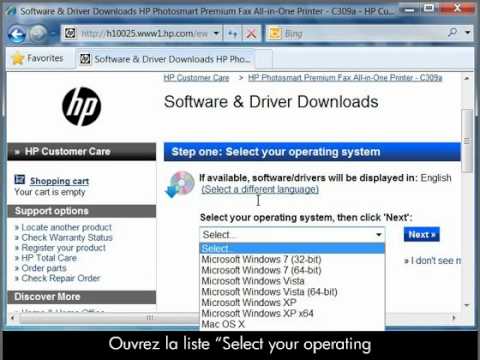
Task: Click the page icon in address bar
Action: [70, 33]
